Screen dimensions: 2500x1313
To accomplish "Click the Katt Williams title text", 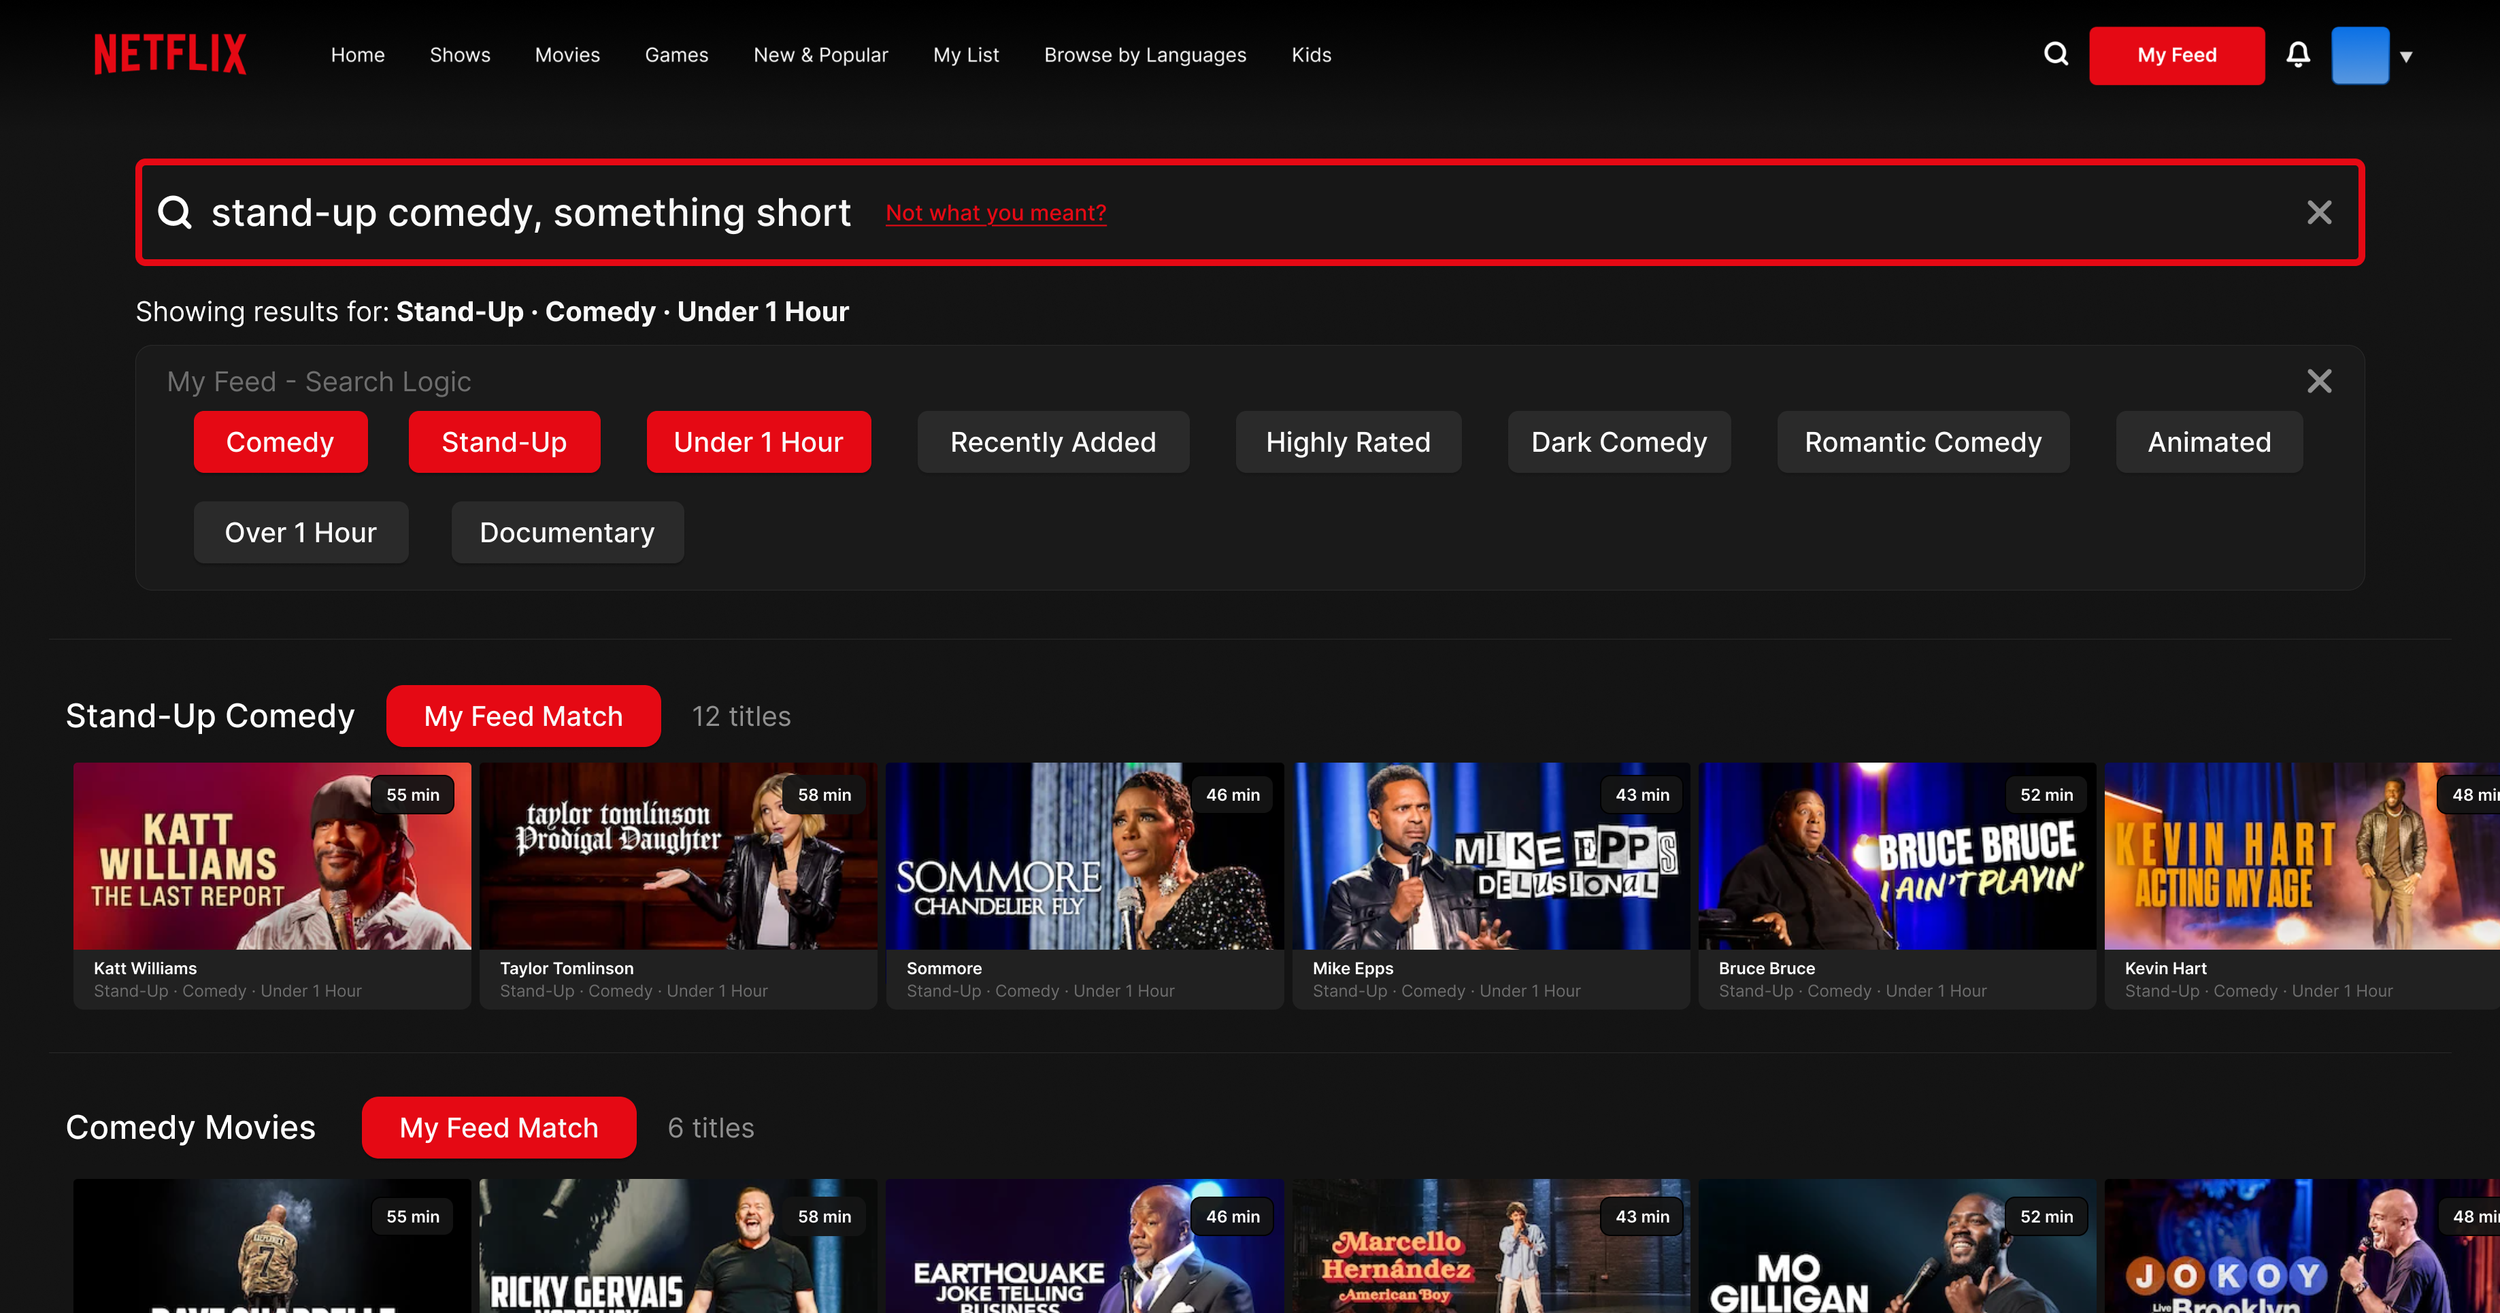I will (x=145, y=968).
